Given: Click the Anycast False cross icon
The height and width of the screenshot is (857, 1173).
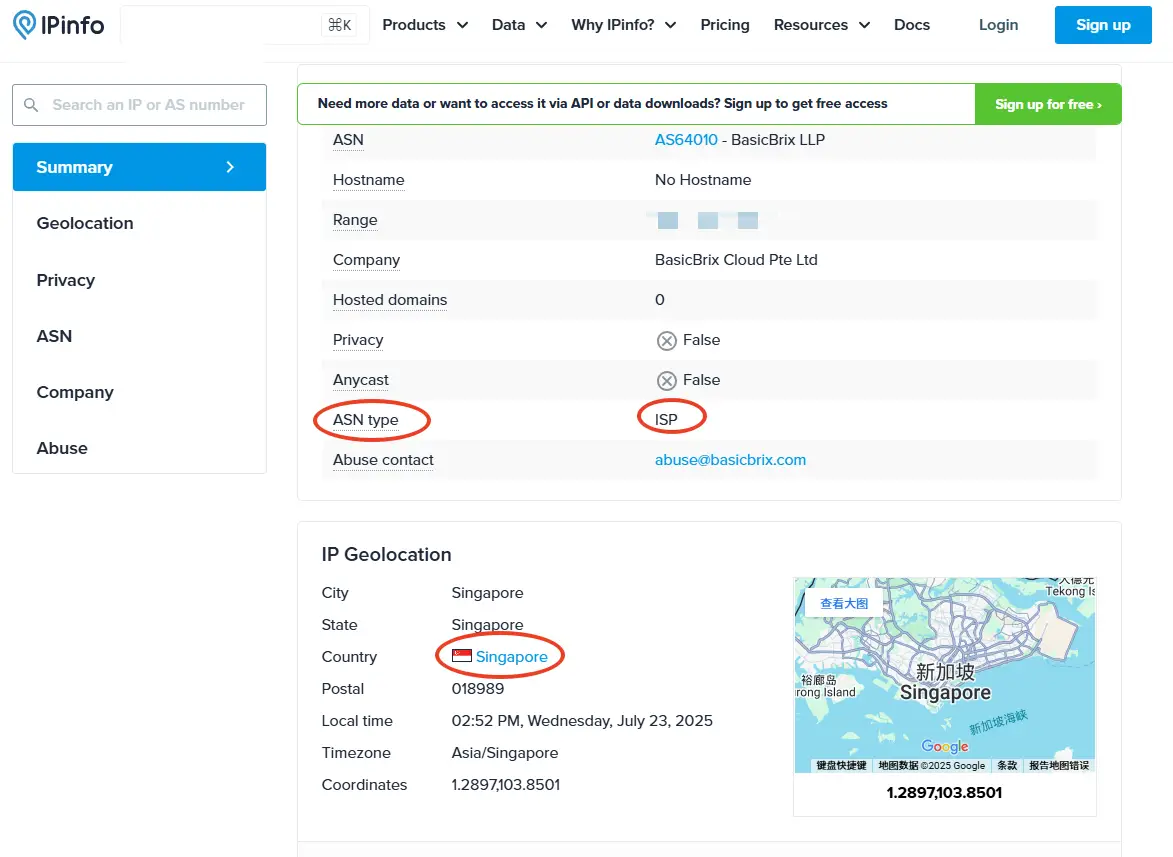Looking at the screenshot, I should click(667, 381).
